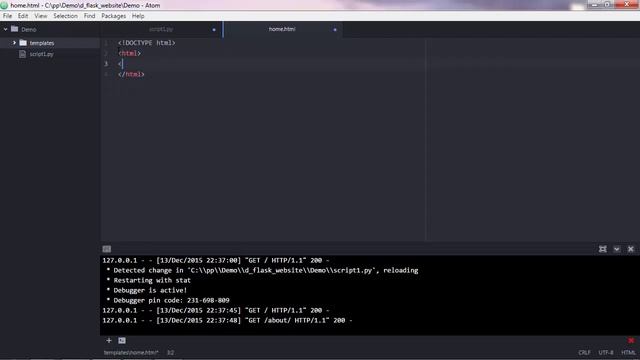The height and width of the screenshot is (360, 640).
Task: Open the Packages menu
Action: [113, 16]
